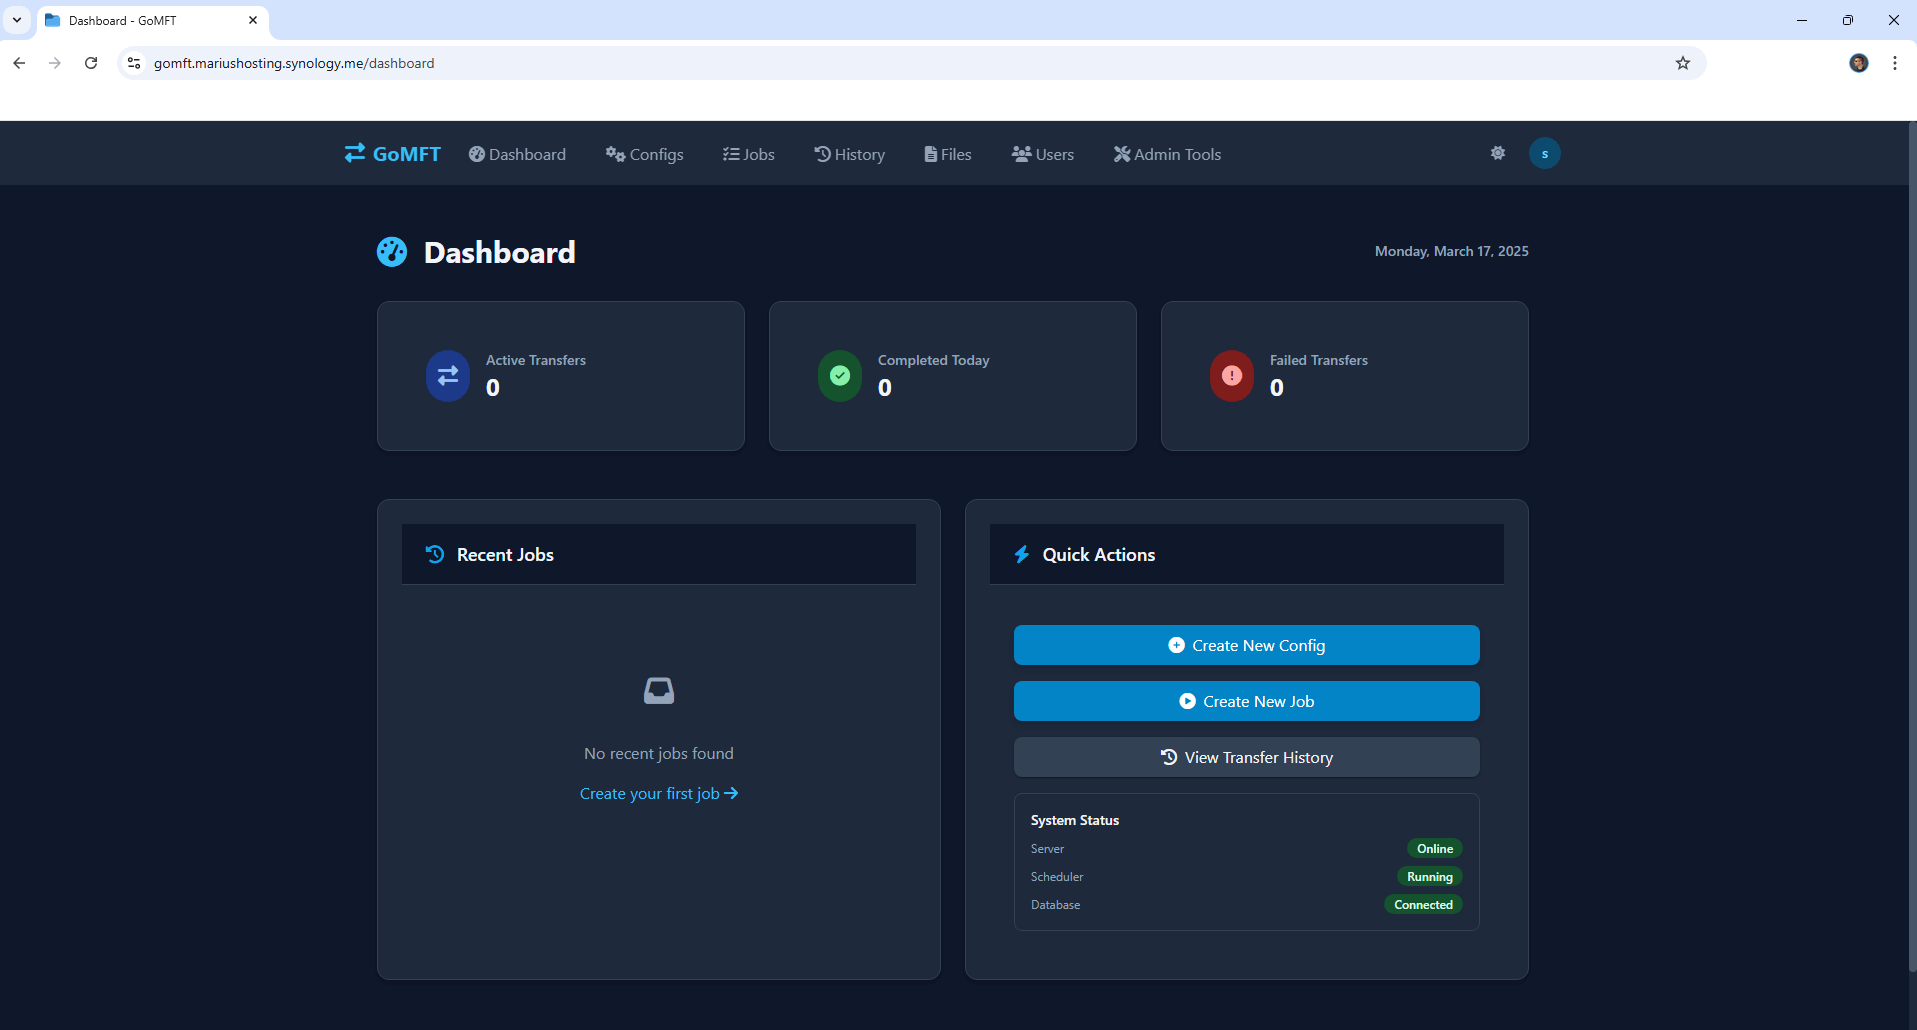Click the Completed Today count value

pyautogui.click(x=885, y=388)
